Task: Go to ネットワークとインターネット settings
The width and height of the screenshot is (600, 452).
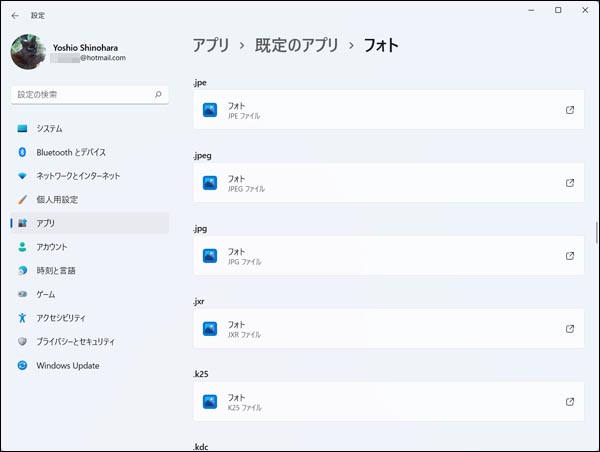Action: pos(78,176)
